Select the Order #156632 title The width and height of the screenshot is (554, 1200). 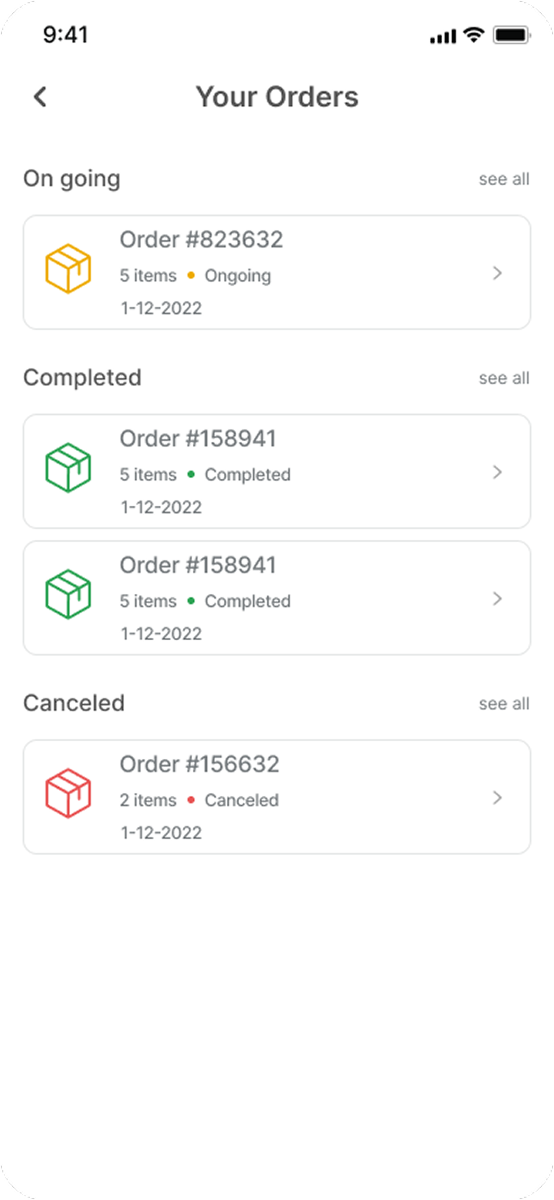point(200,765)
